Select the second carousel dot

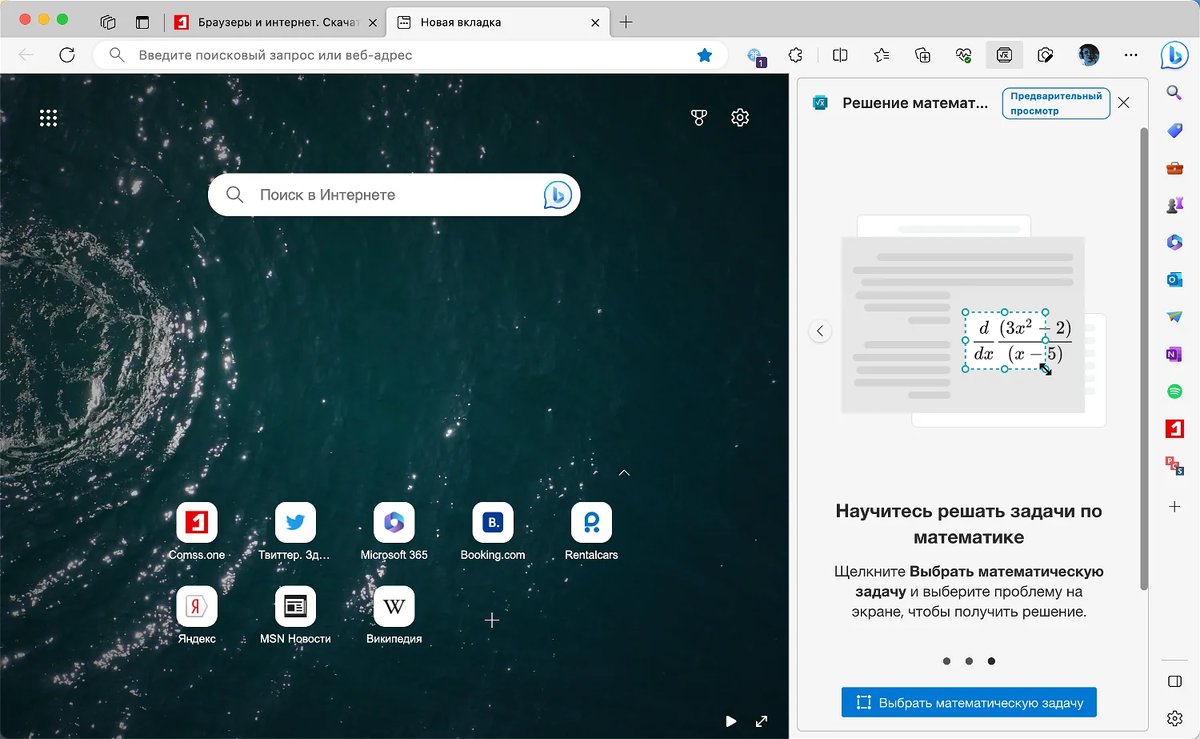[x=969, y=661]
